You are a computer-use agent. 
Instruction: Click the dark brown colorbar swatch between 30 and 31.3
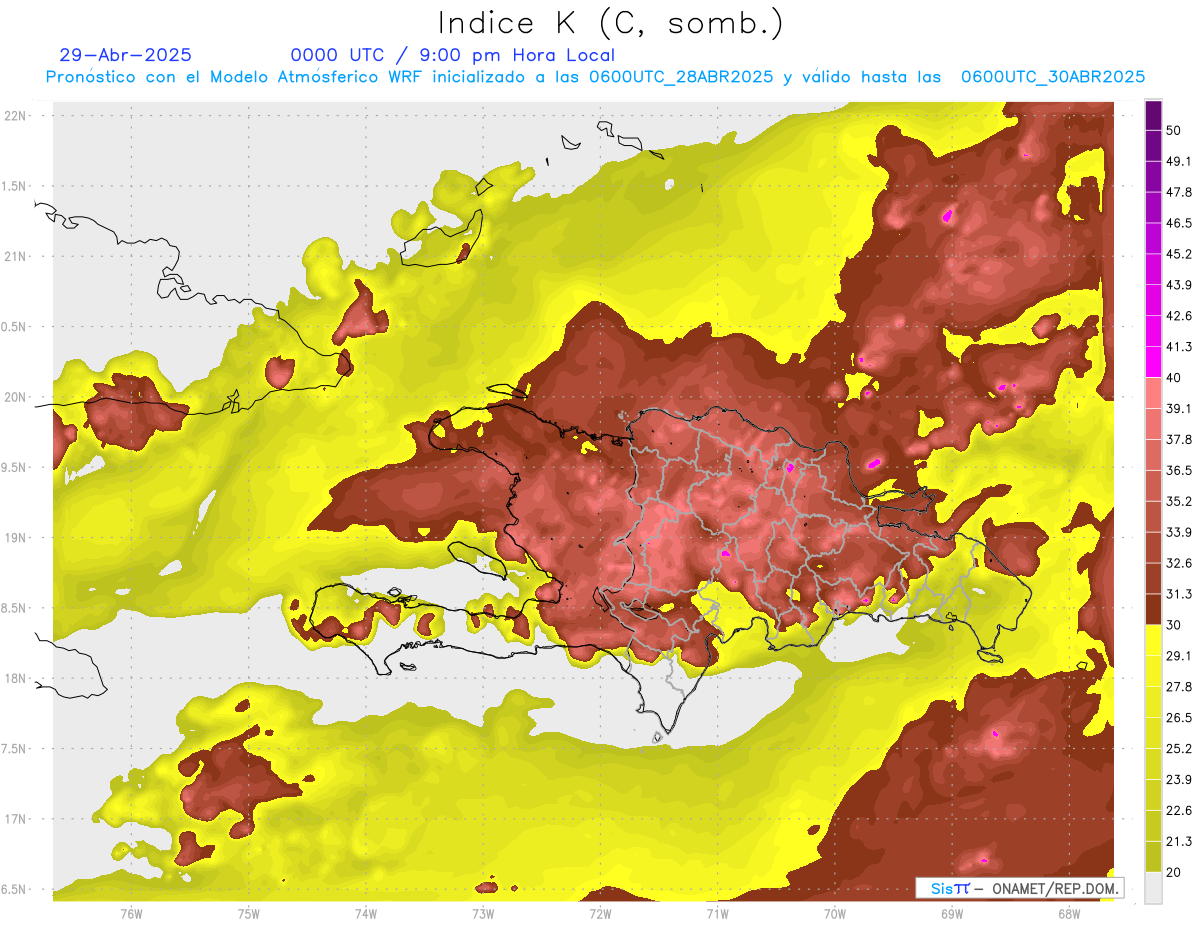point(1153,609)
